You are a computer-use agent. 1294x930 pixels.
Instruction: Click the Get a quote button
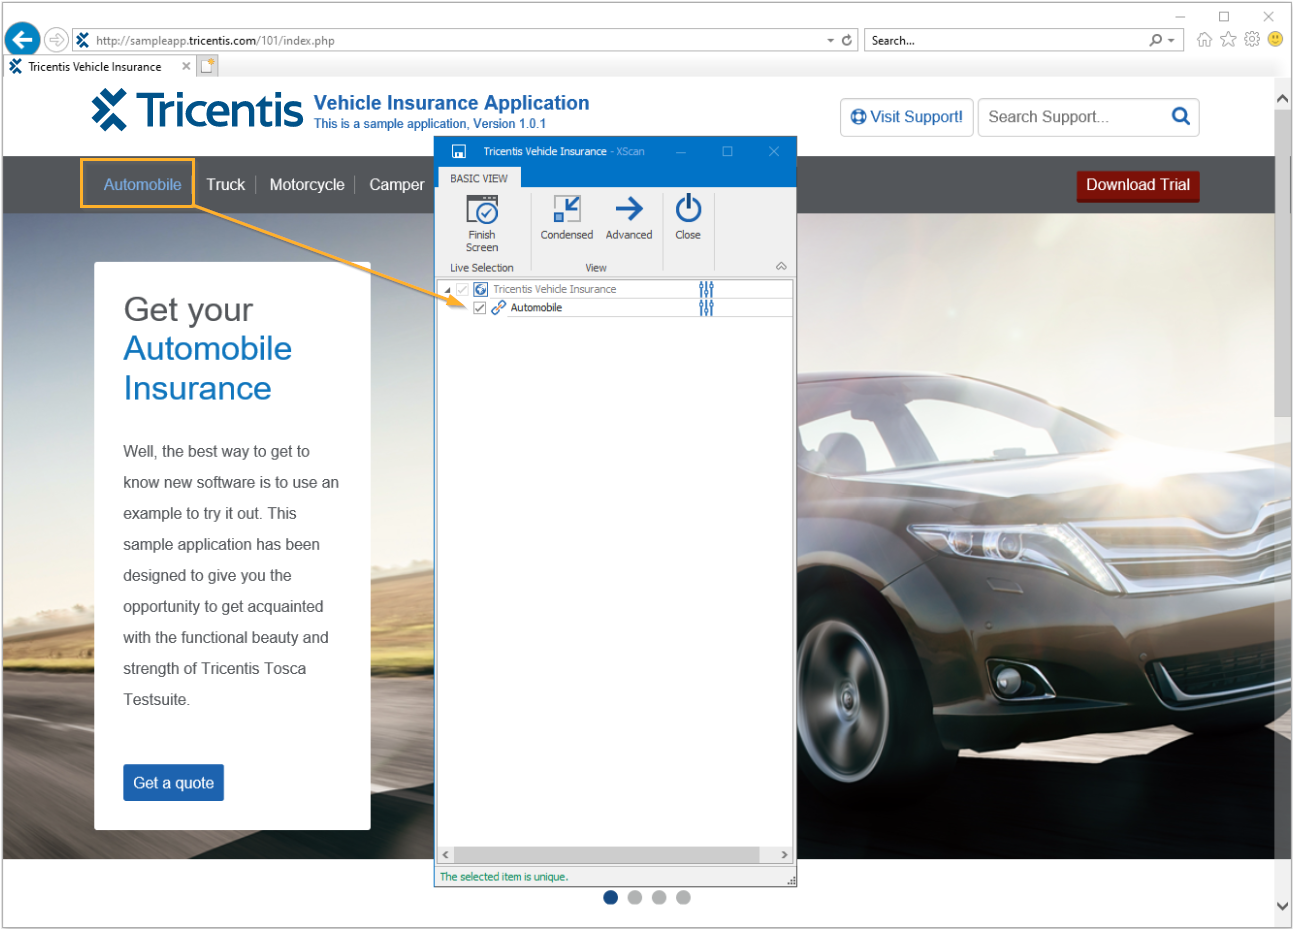click(x=173, y=783)
